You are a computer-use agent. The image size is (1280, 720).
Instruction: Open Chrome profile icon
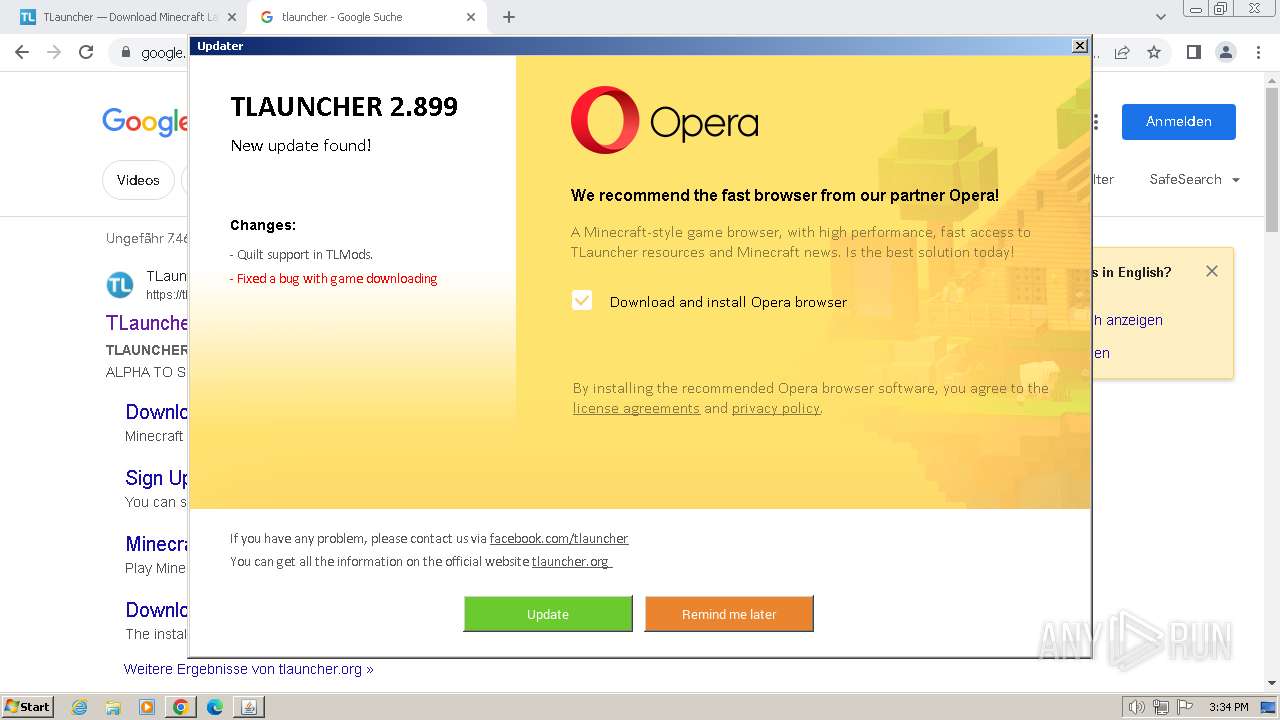pyautogui.click(x=1225, y=52)
